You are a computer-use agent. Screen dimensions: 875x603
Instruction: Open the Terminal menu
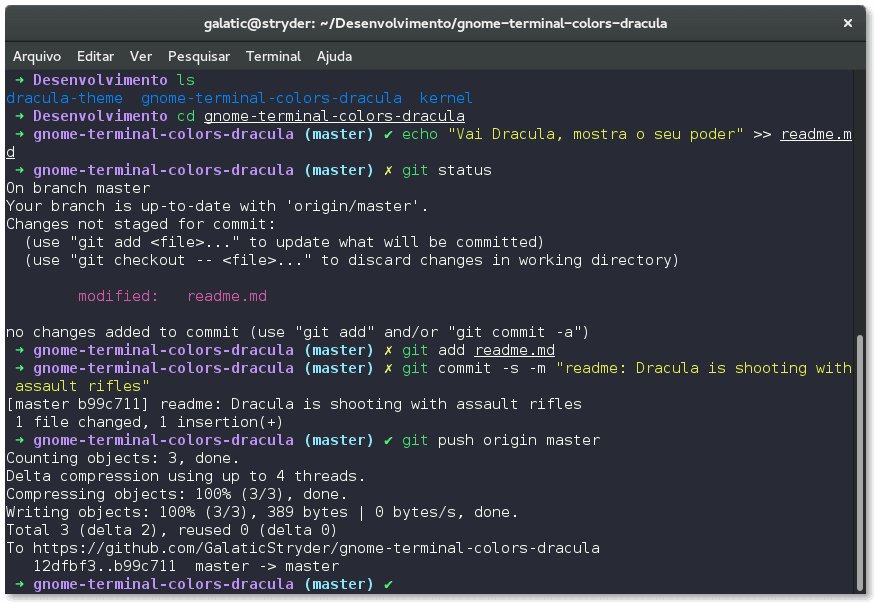[273, 56]
